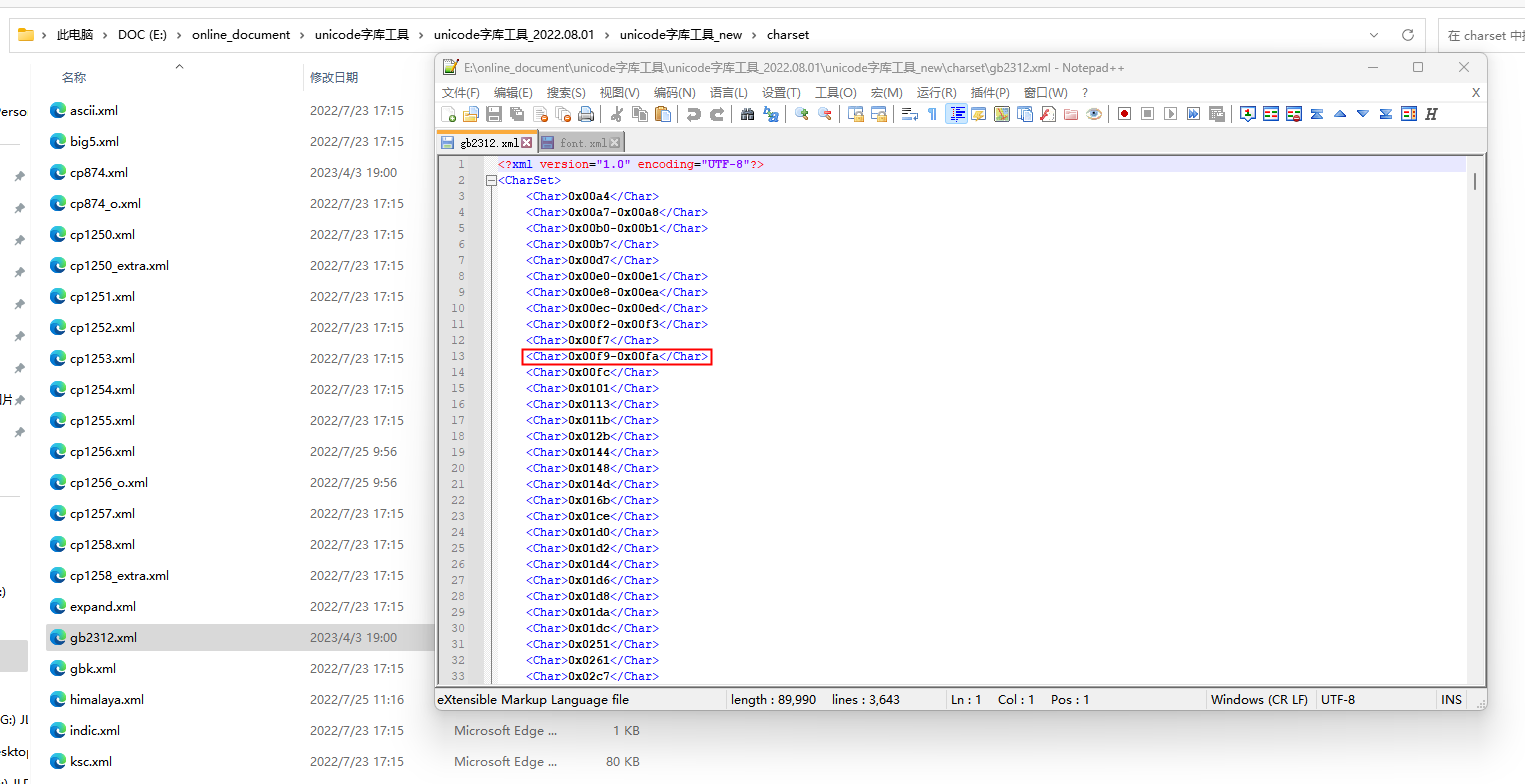Collapse the CharSet fold marker
The height and width of the screenshot is (784, 1525).
491,180
